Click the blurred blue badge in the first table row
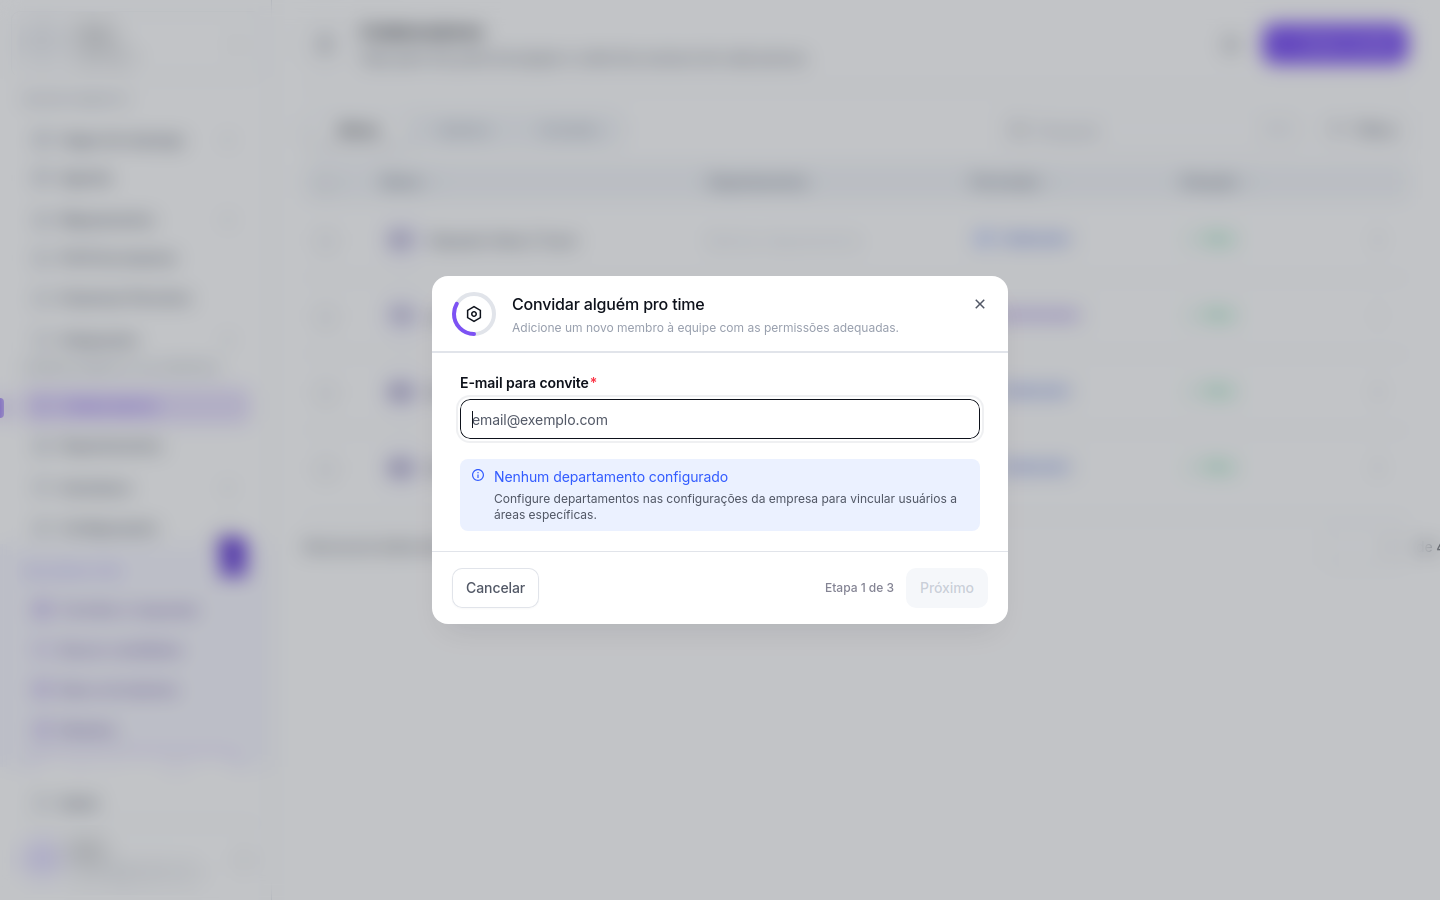 click(x=1022, y=239)
